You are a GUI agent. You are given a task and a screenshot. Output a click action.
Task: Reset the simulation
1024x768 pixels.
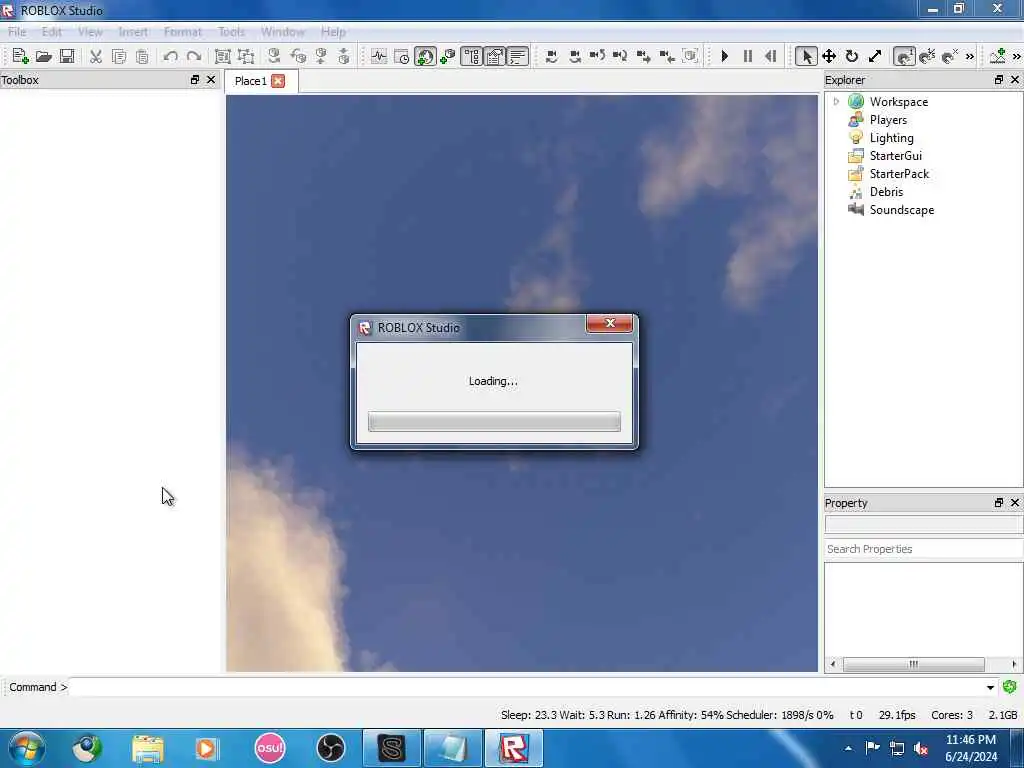click(x=771, y=56)
